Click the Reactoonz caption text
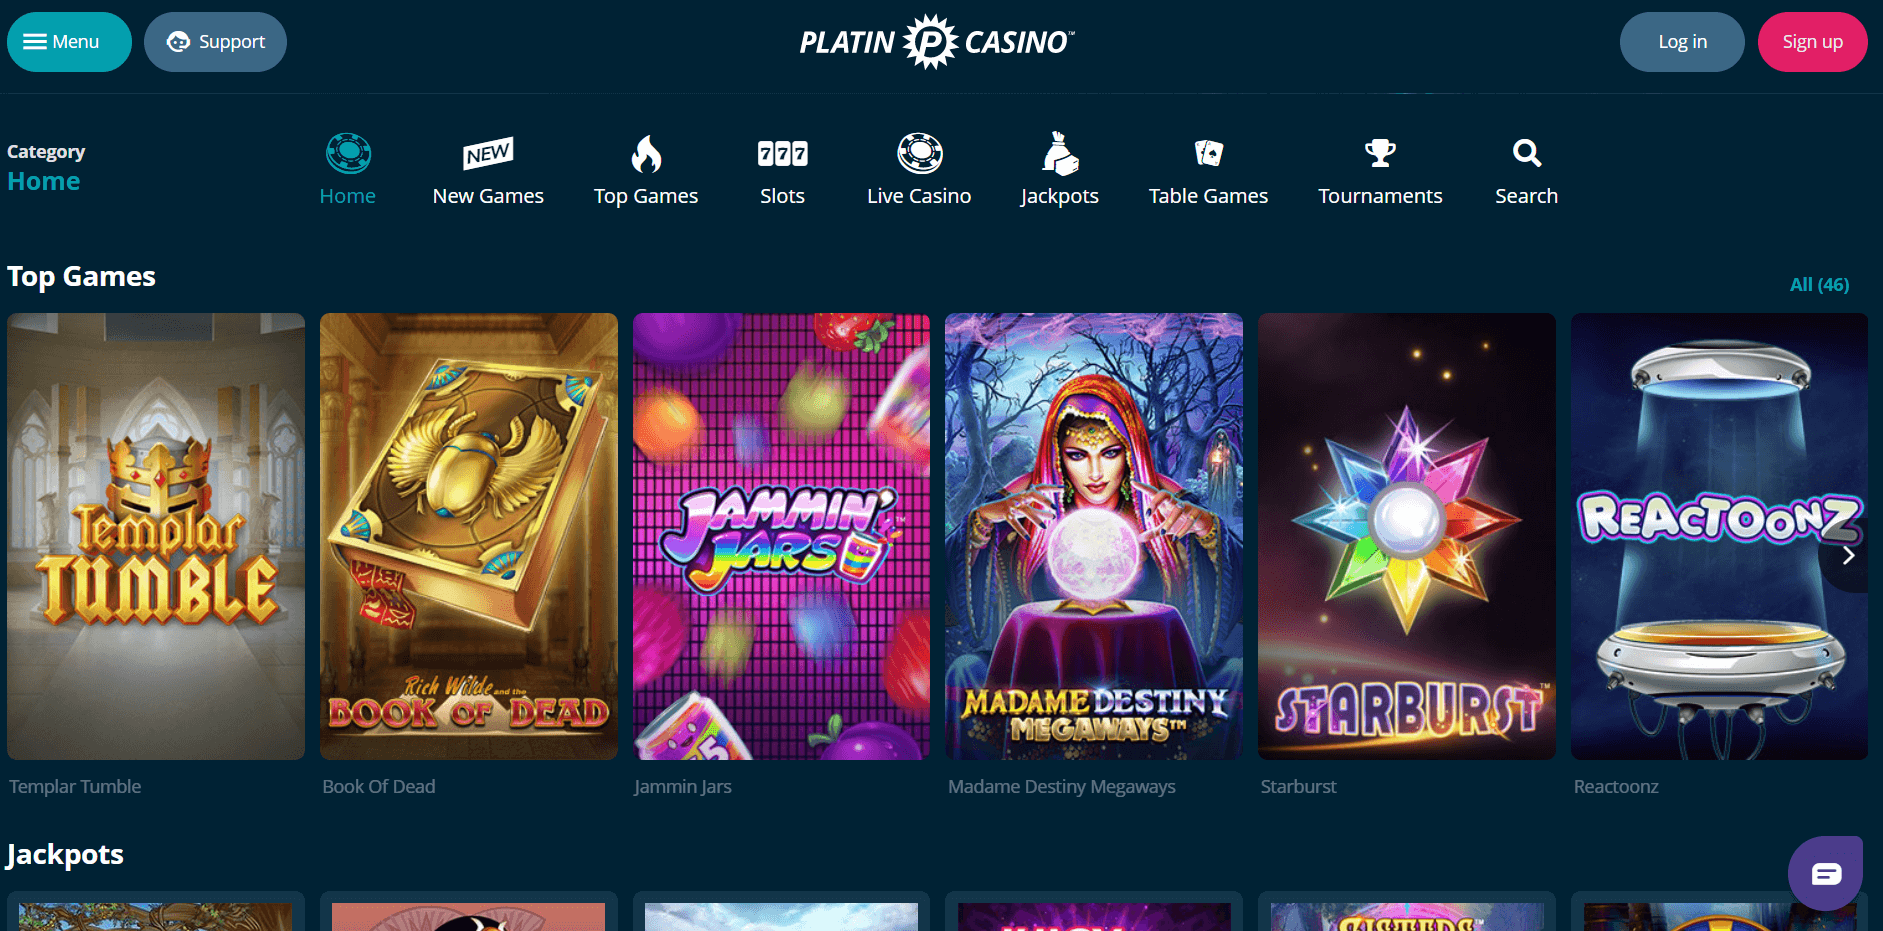This screenshot has height=931, width=1883. (1616, 786)
